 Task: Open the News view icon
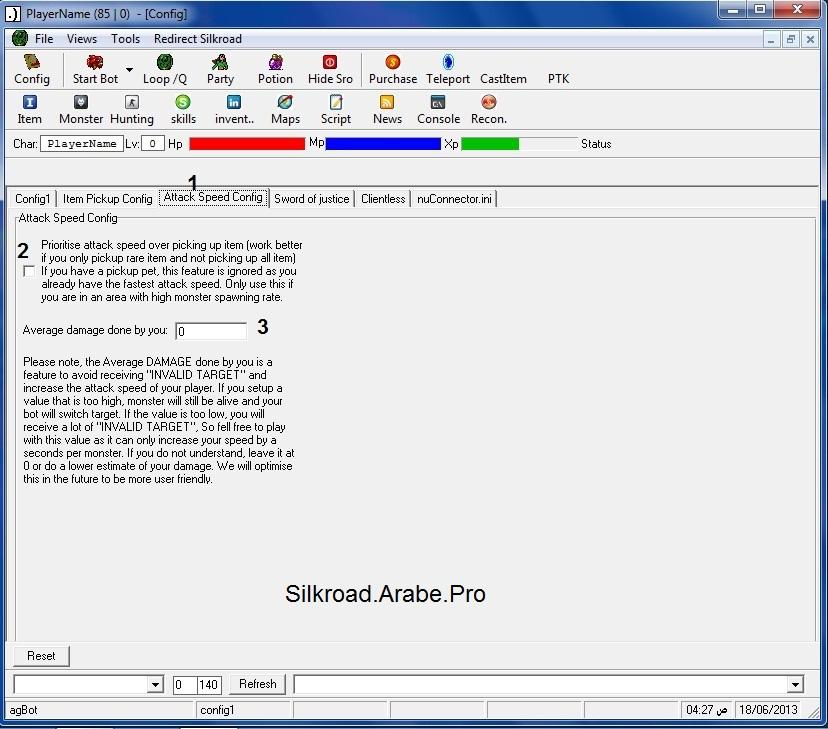point(387,110)
